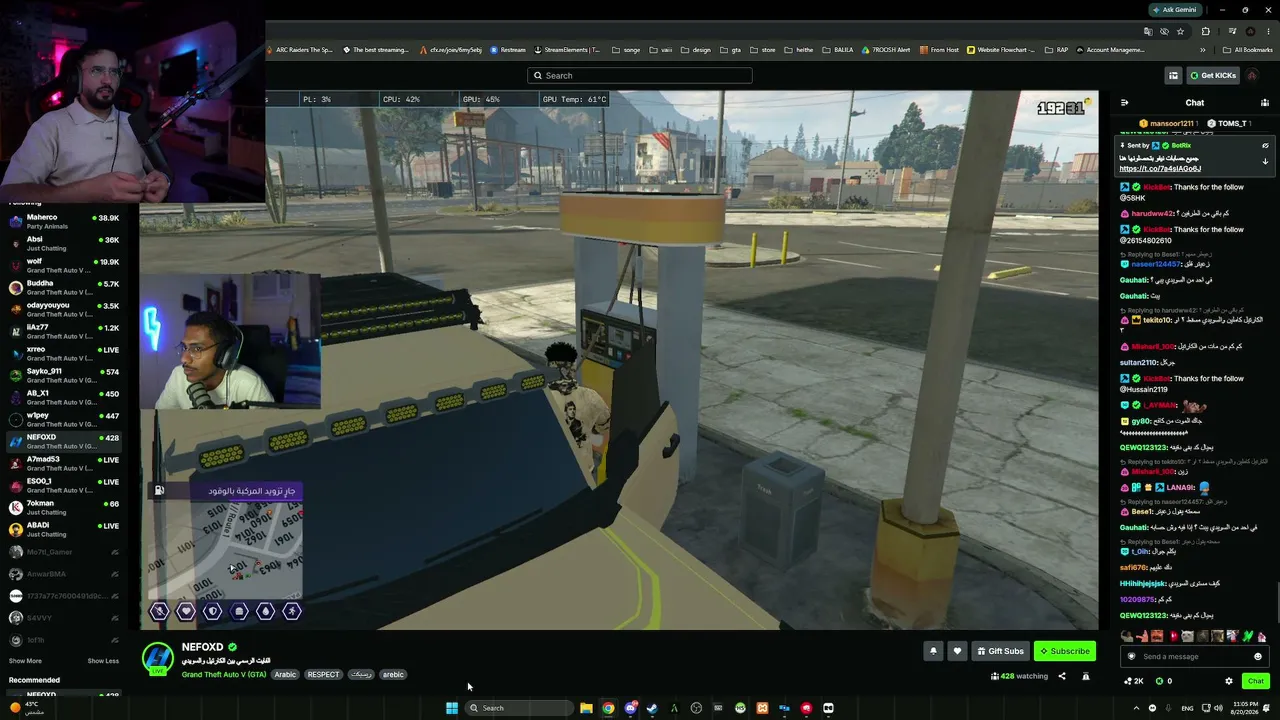Open the songe bookmarks folder
The image size is (1280, 720).
(x=626, y=50)
